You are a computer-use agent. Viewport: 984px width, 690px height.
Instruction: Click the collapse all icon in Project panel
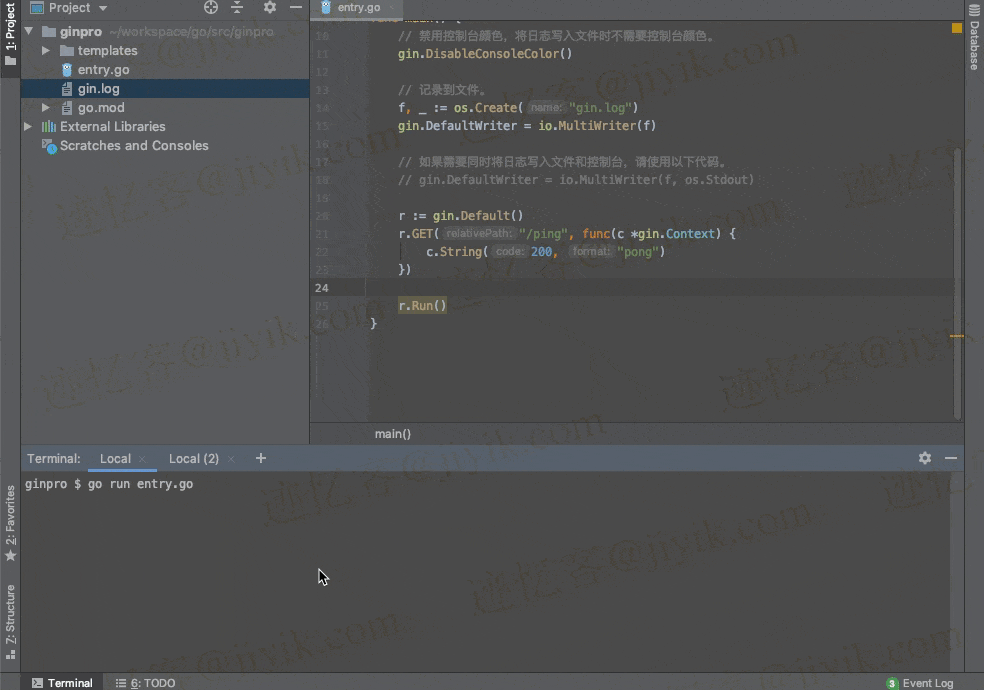pos(237,8)
